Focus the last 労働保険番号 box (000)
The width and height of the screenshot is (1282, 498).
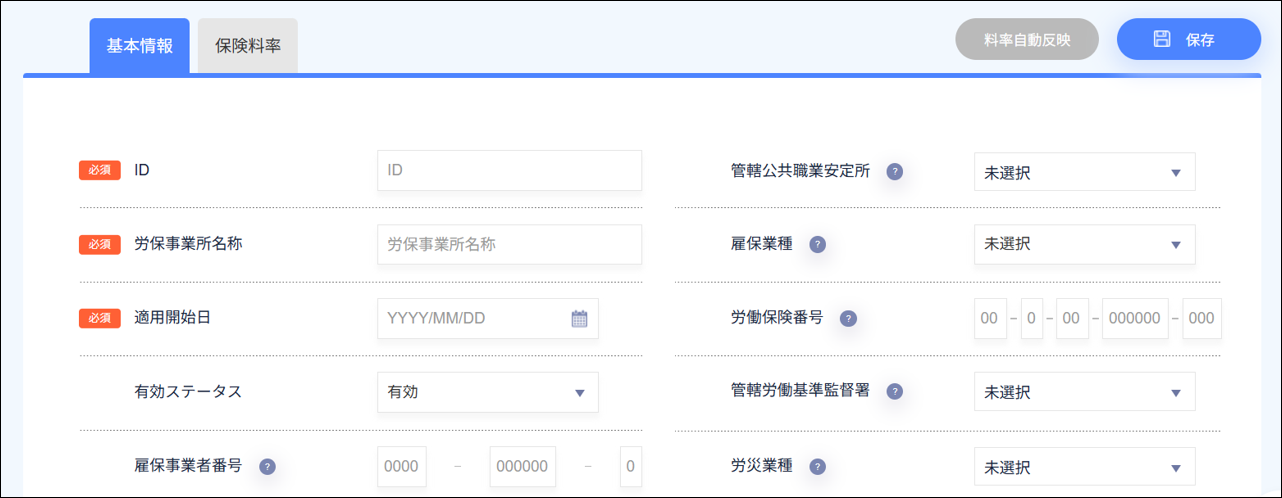coord(1202,319)
